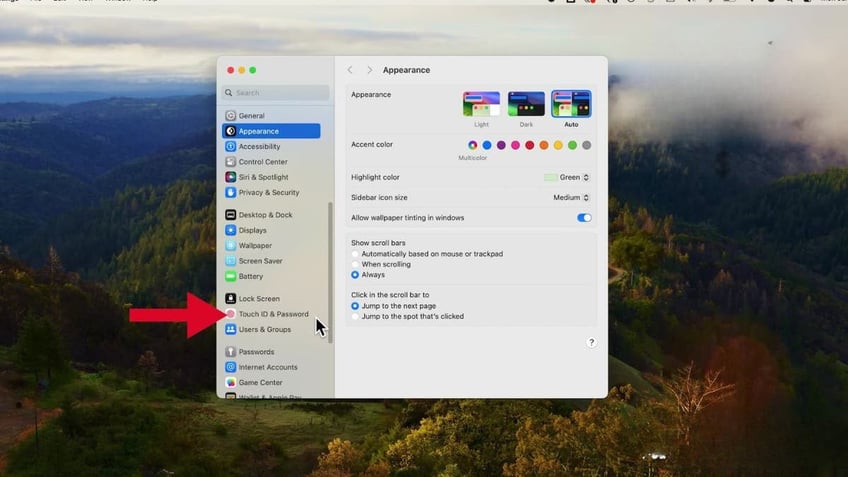848x477 pixels.
Task: Open Screen Saver sidebar icon
Action: [x=230, y=261]
